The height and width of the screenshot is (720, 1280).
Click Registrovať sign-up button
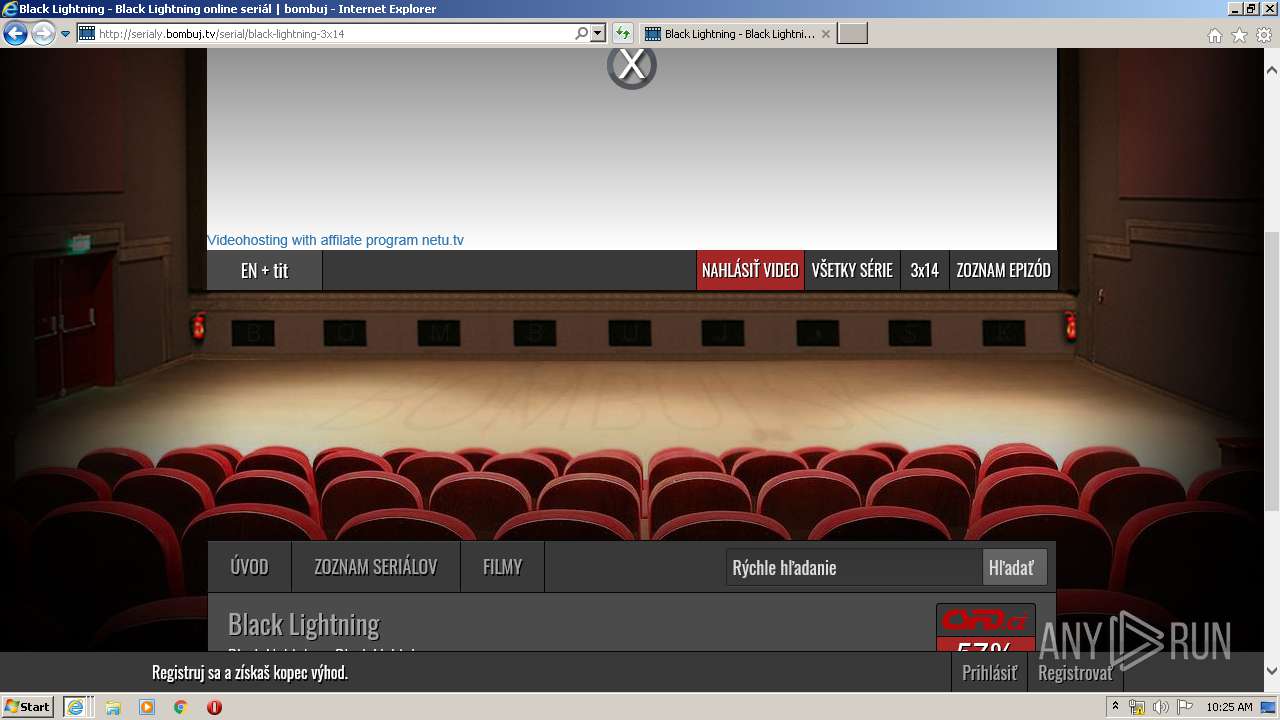pos(1075,673)
